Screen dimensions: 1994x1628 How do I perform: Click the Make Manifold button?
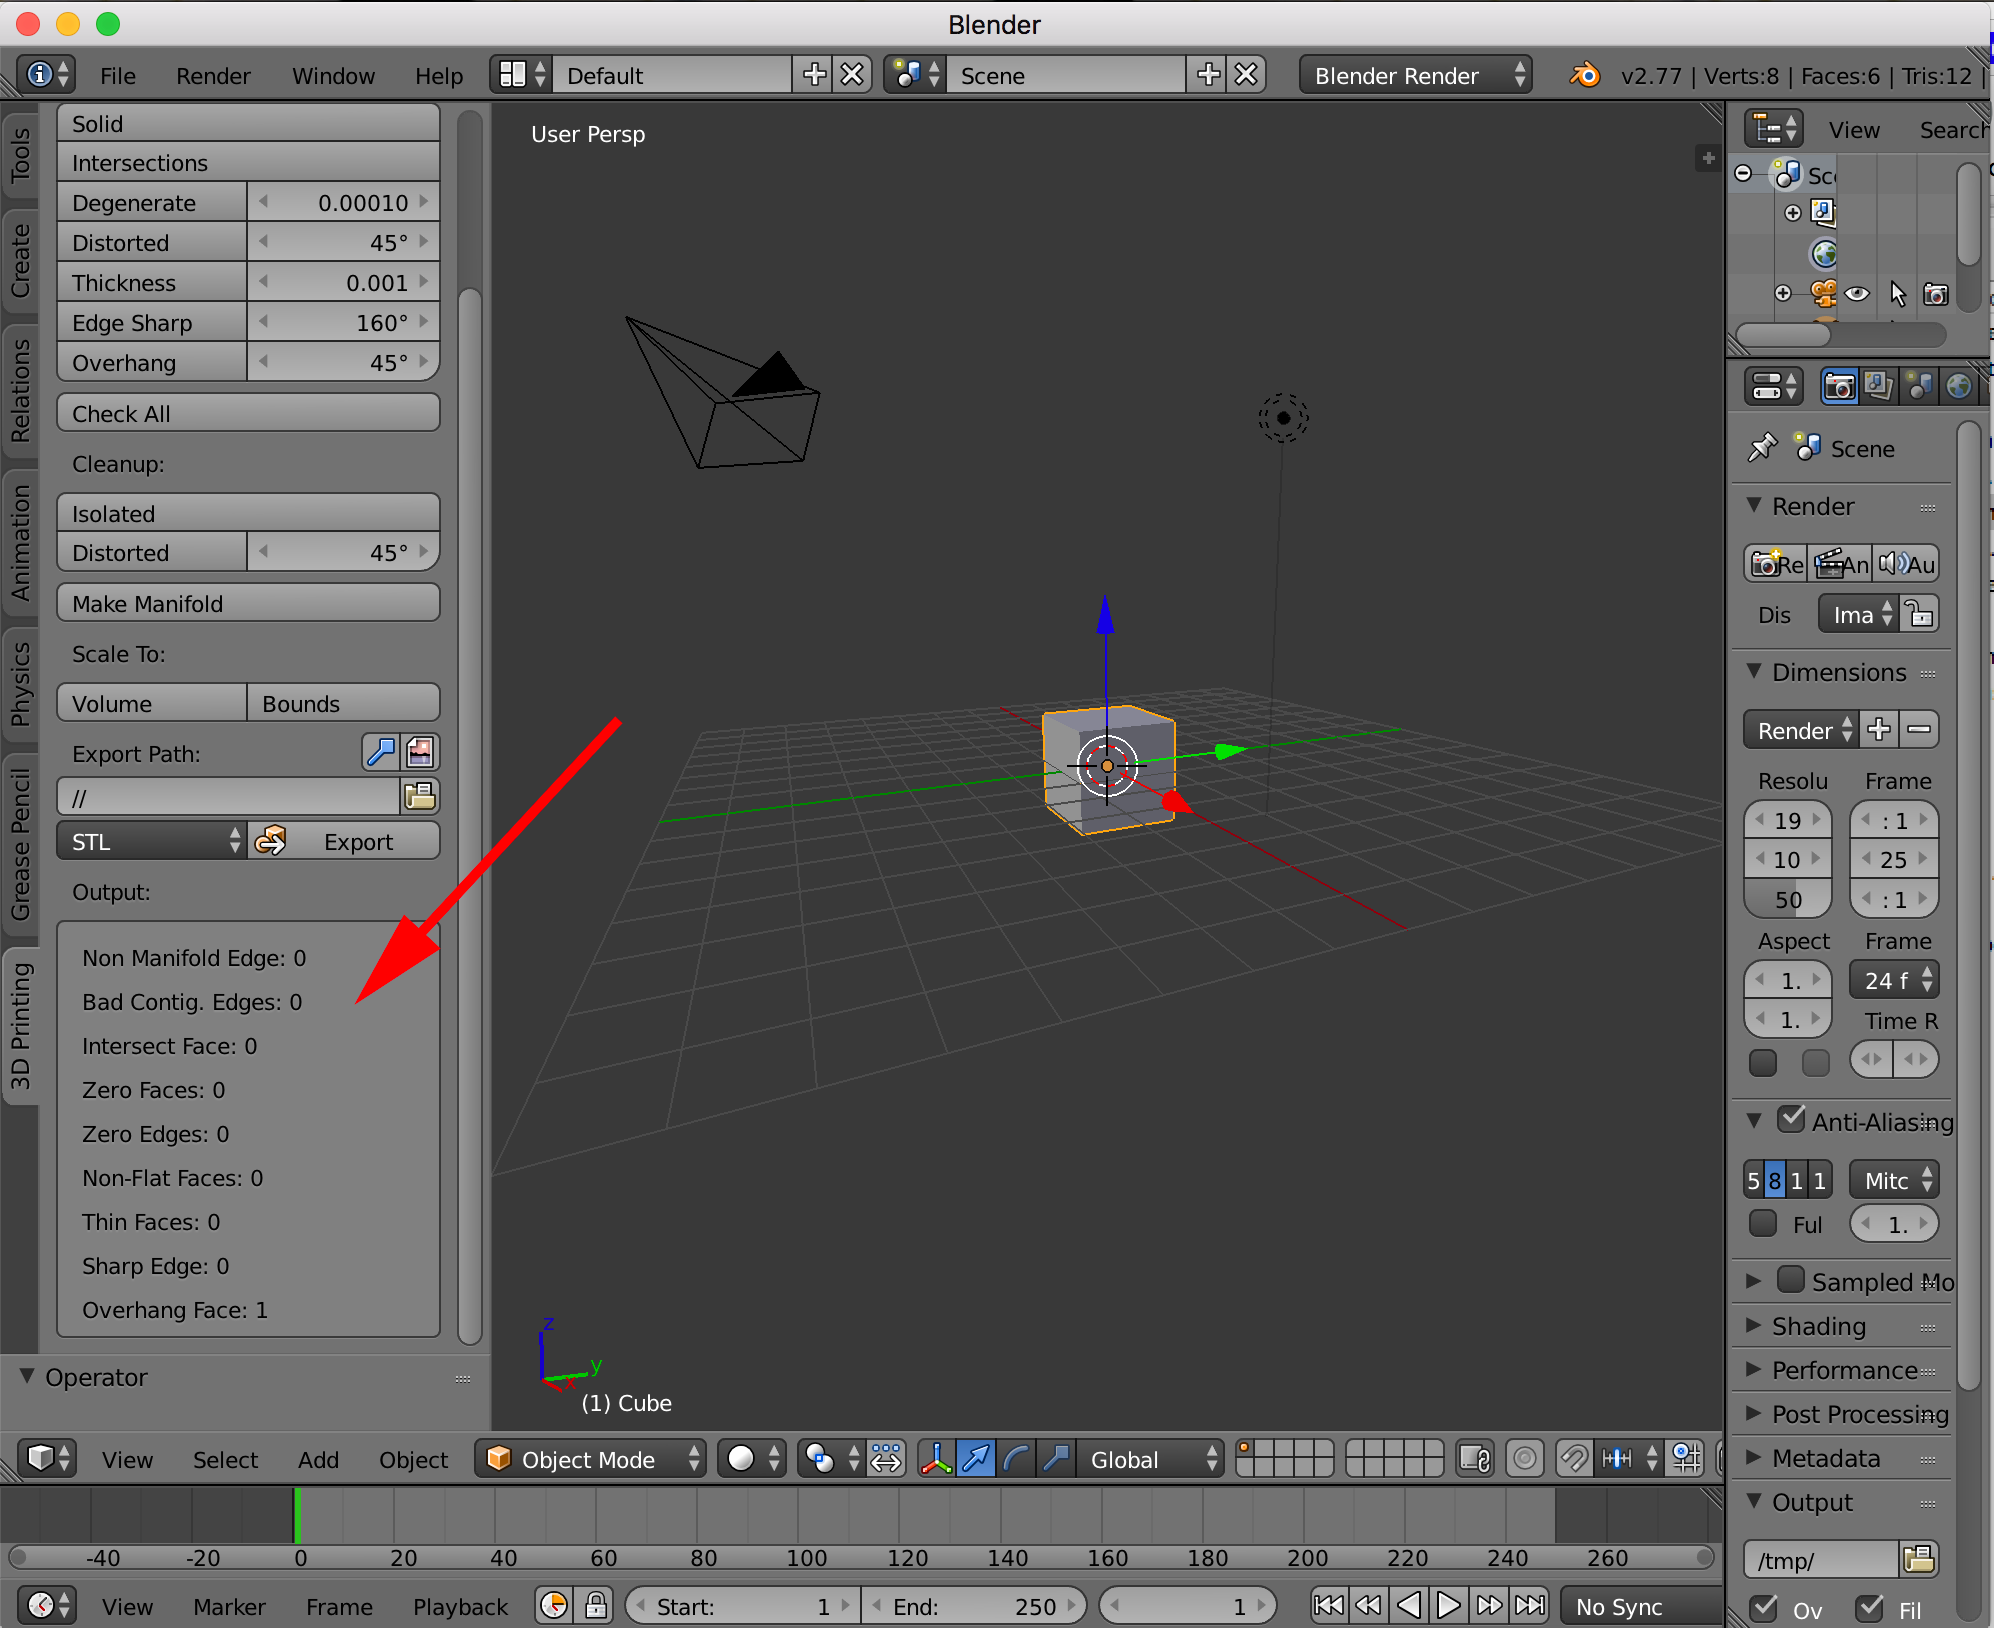tap(248, 602)
